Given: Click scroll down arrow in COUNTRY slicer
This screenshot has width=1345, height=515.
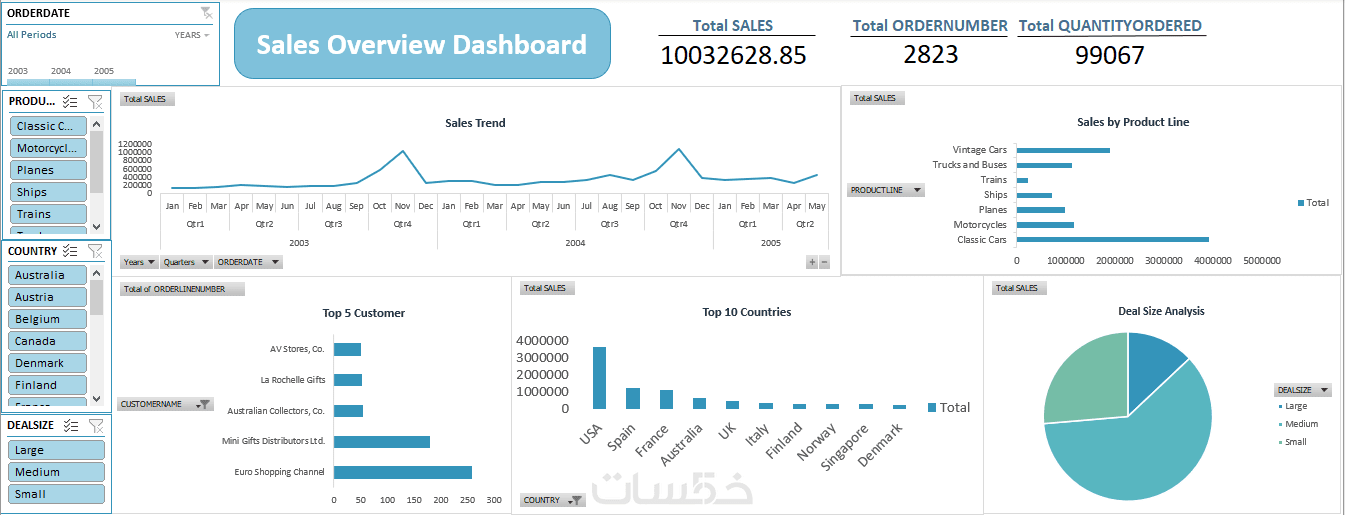Looking at the screenshot, I should point(97,399).
